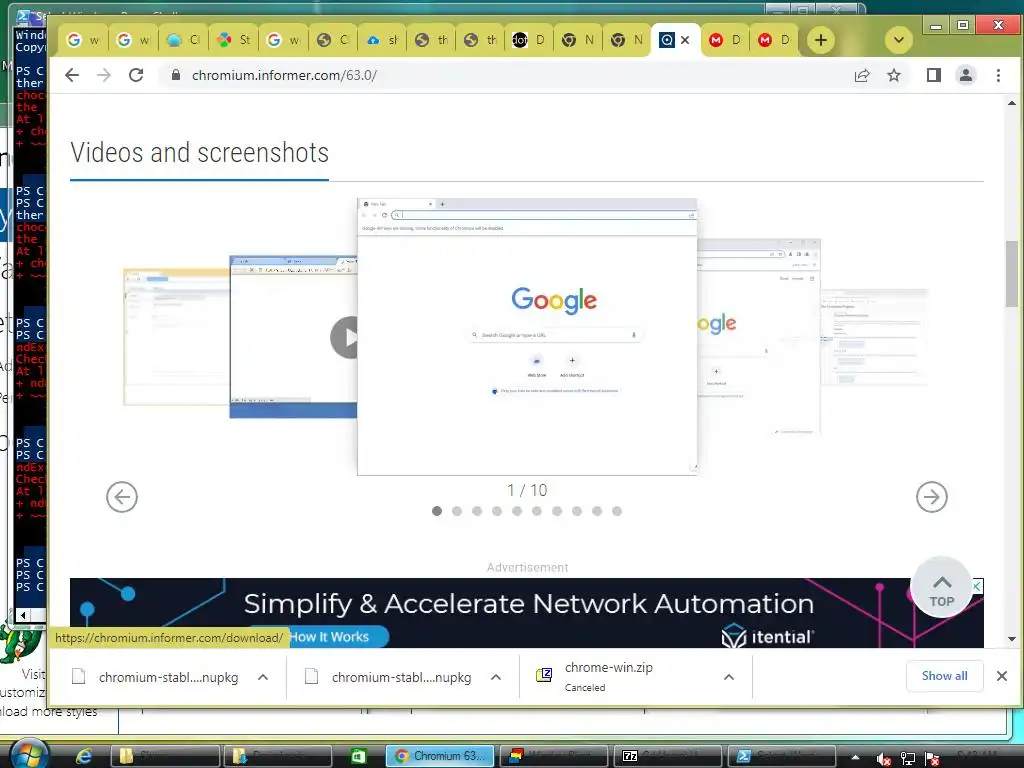Open the three-dot Chromium menu

click(x=998, y=75)
